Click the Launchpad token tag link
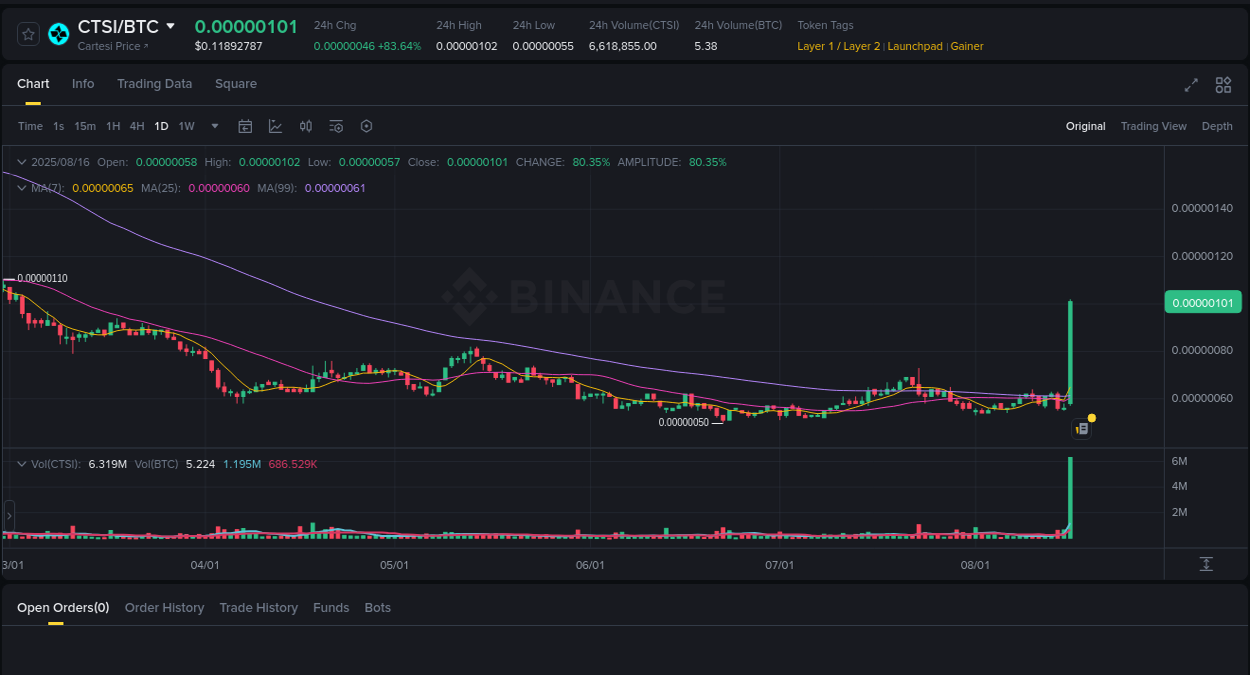Screen dimensions: 1250x675 [x=915, y=46]
